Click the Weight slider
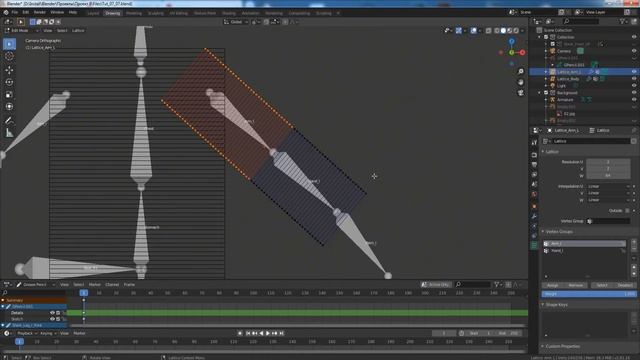This screenshot has width=640, height=360. (x=589, y=294)
